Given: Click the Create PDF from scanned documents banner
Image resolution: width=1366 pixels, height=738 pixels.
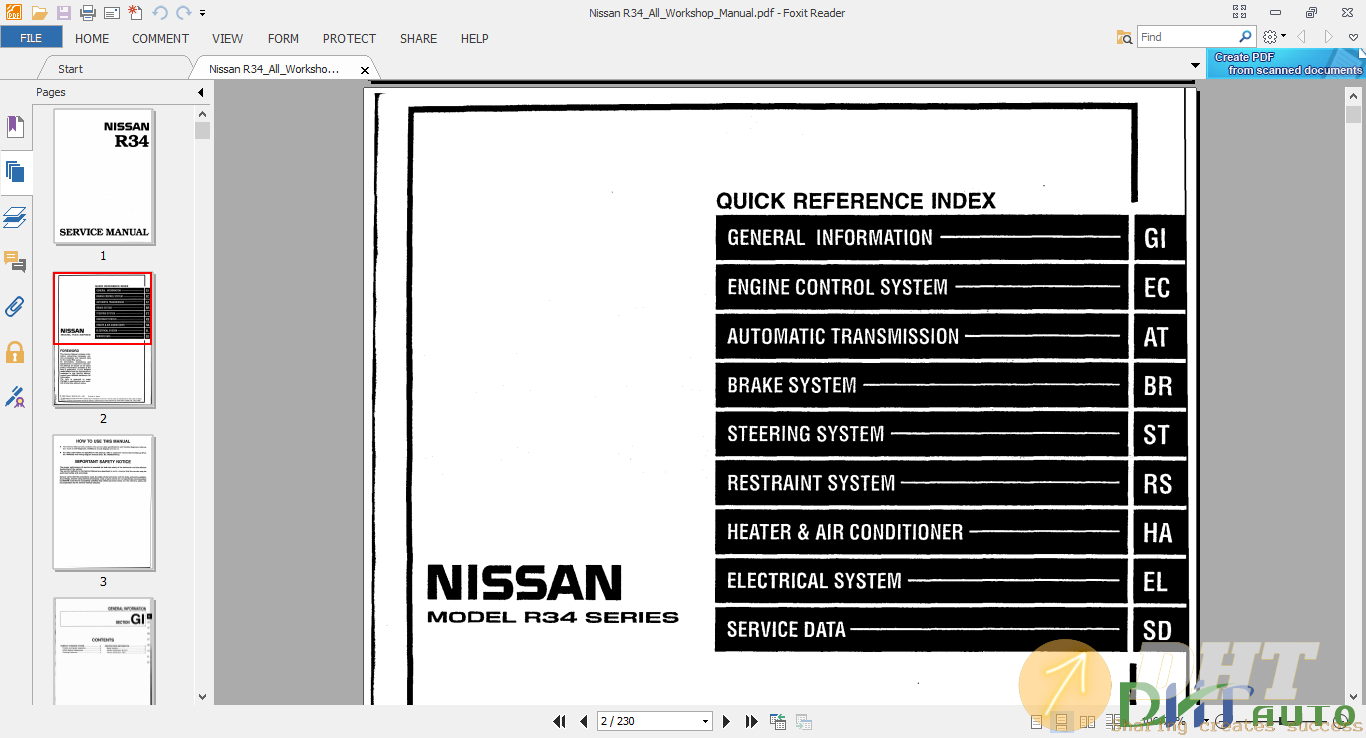Looking at the screenshot, I should click(x=1286, y=64).
